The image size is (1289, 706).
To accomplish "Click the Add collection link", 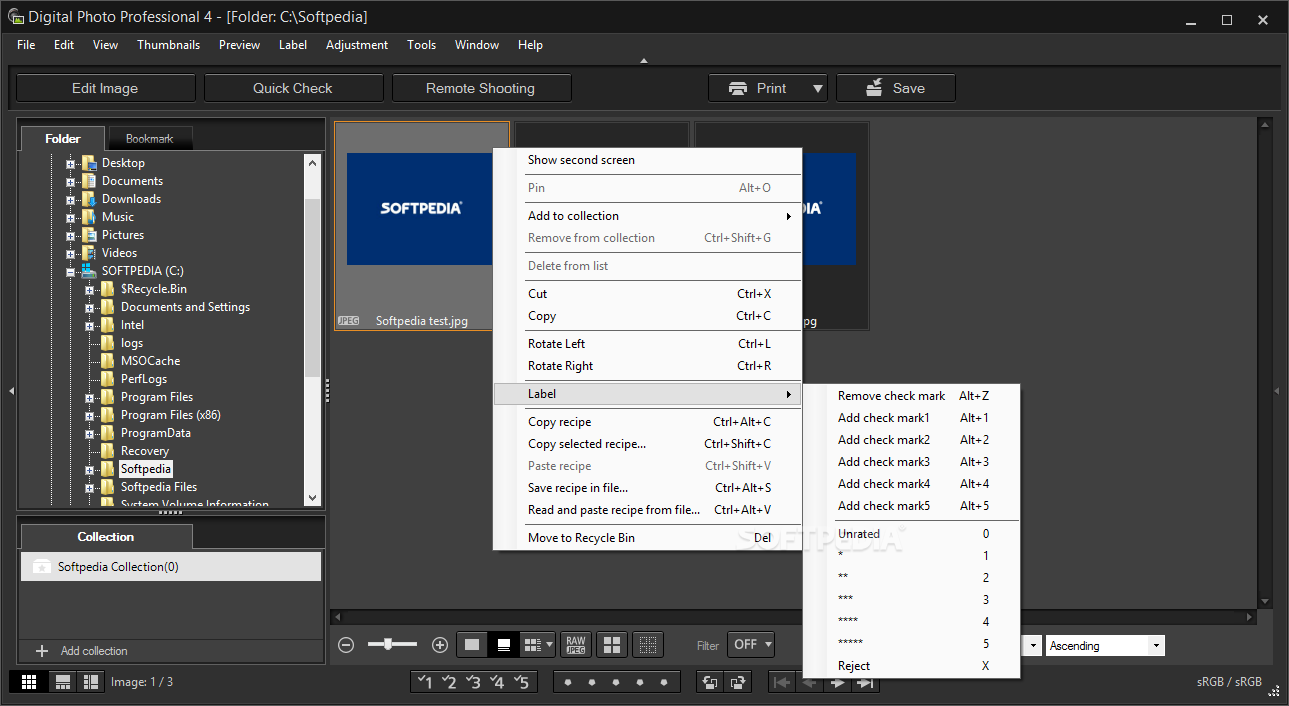I will (94, 651).
